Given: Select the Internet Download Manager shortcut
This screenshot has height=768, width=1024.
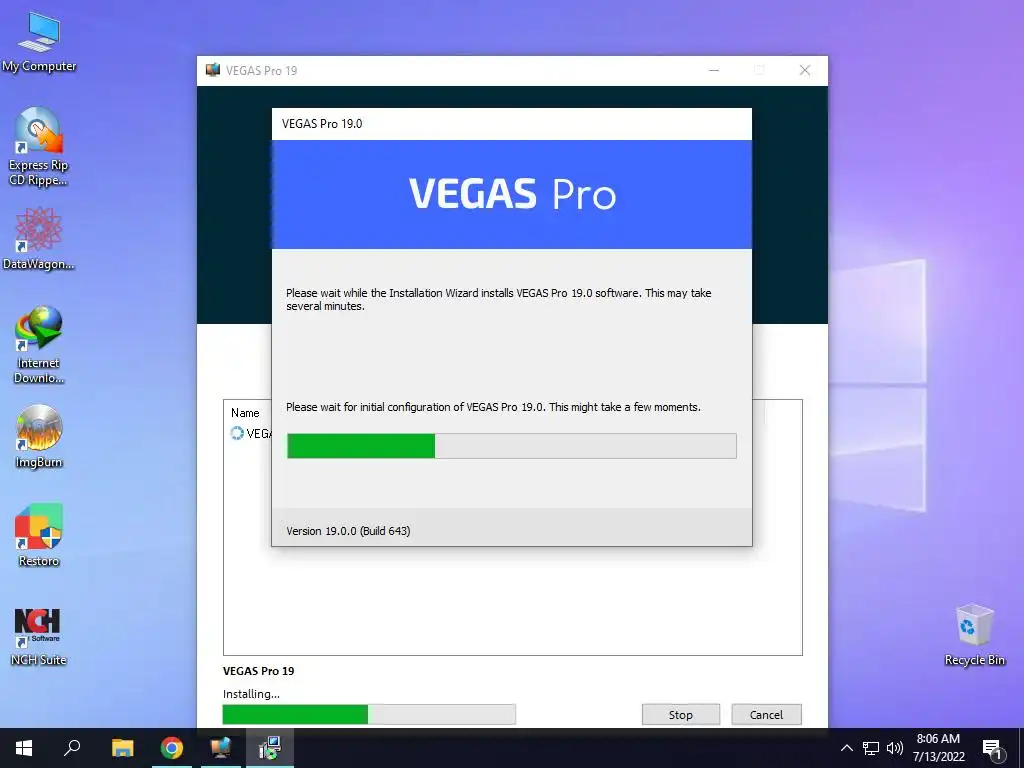Looking at the screenshot, I should (39, 344).
